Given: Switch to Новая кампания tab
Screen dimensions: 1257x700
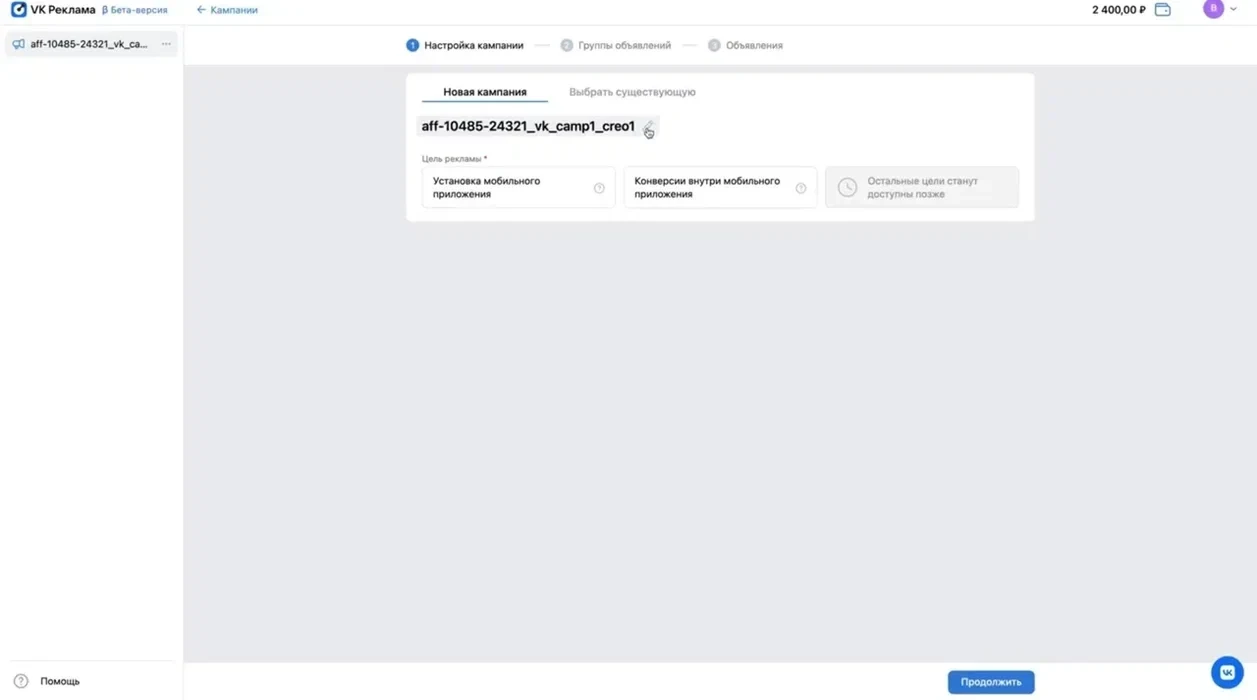Looking at the screenshot, I should tap(485, 92).
